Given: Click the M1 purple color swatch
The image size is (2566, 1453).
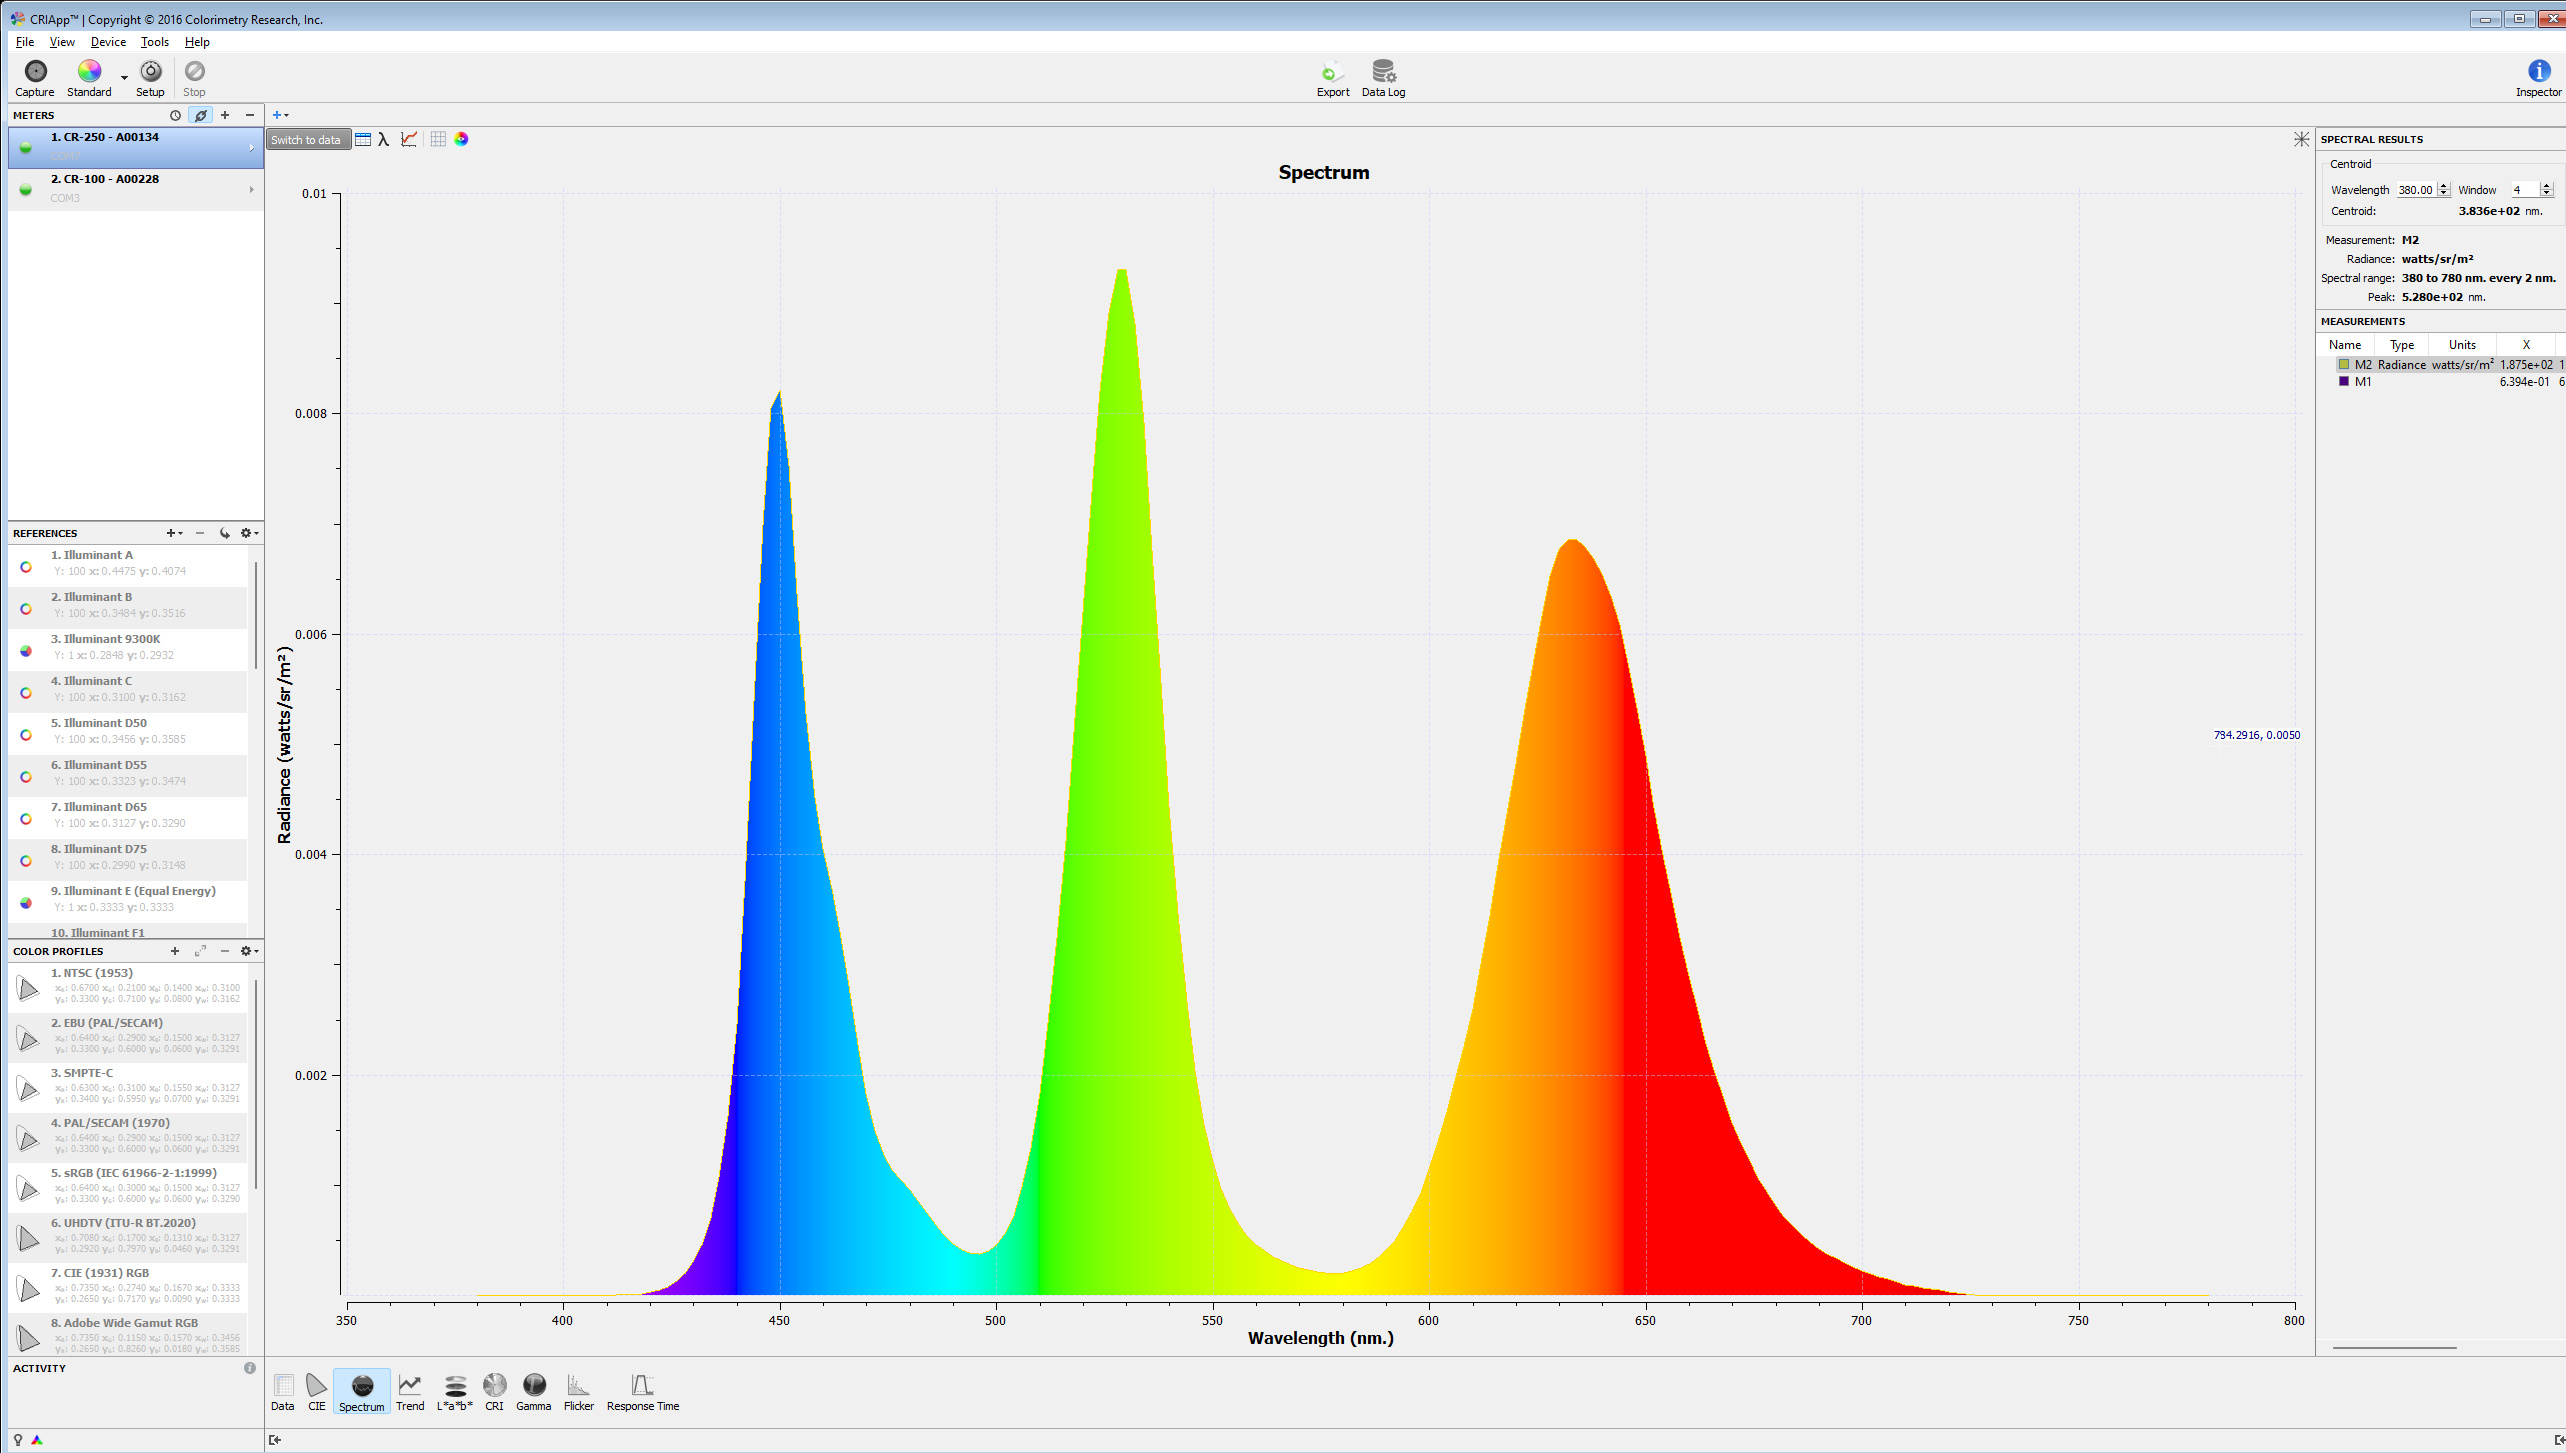Looking at the screenshot, I should [2344, 381].
